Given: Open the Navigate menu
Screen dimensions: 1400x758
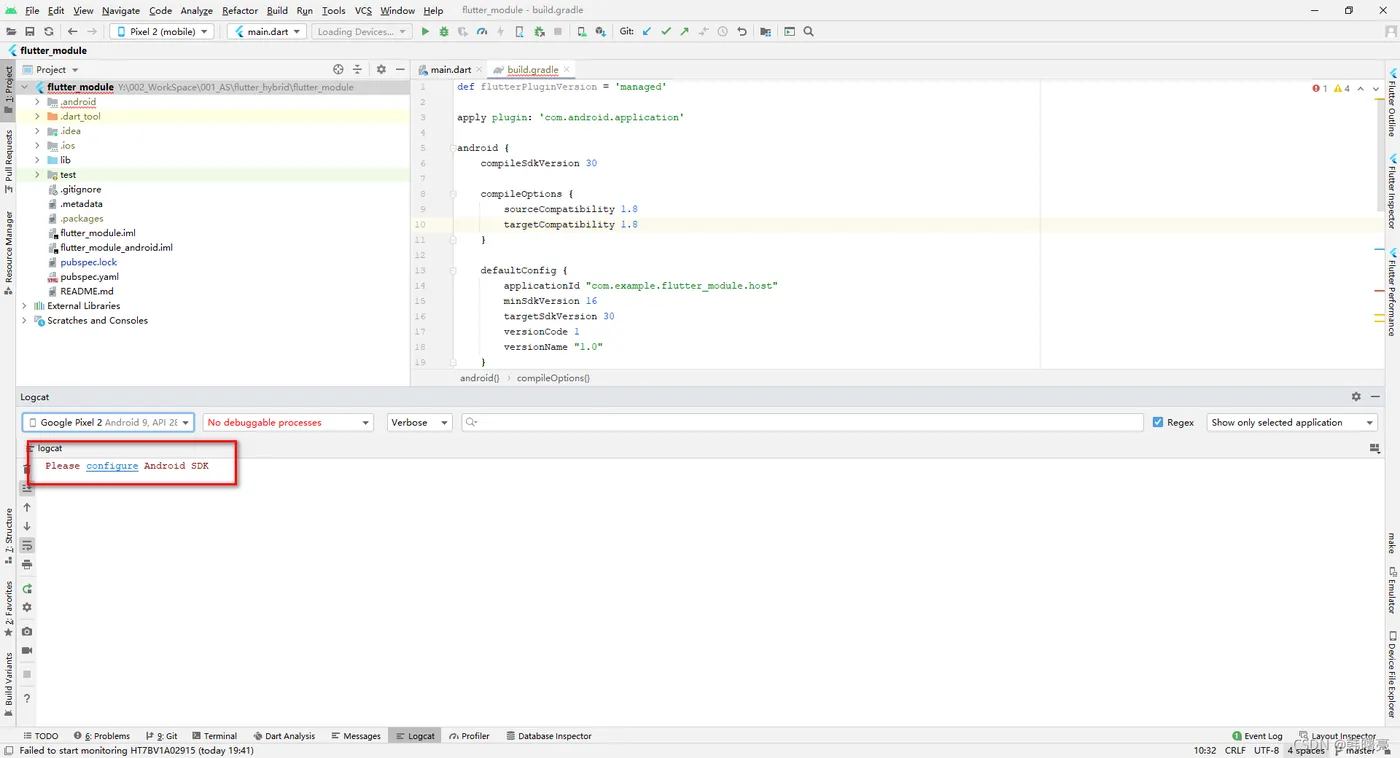Looking at the screenshot, I should [x=120, y=11].
